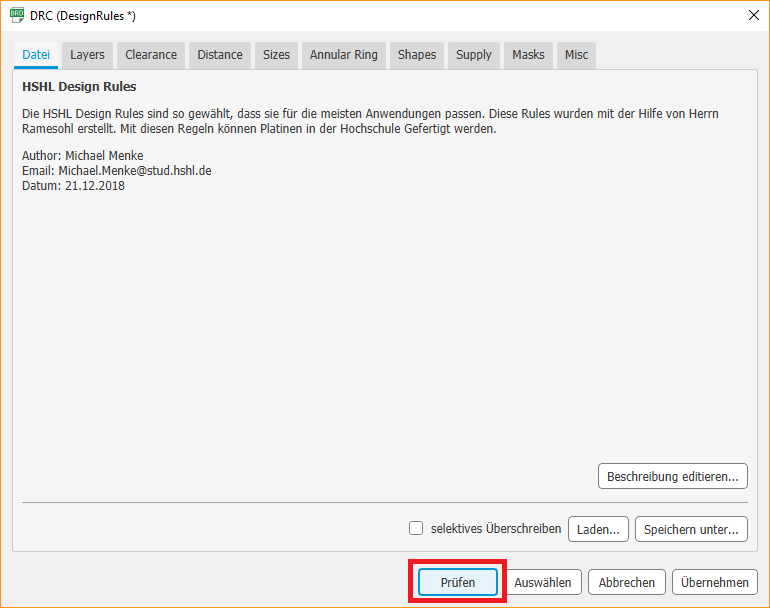The width and height of the screenshot is (770, 608).
Task: Click Speichern unter to save rules
Action: click(691, 529)
